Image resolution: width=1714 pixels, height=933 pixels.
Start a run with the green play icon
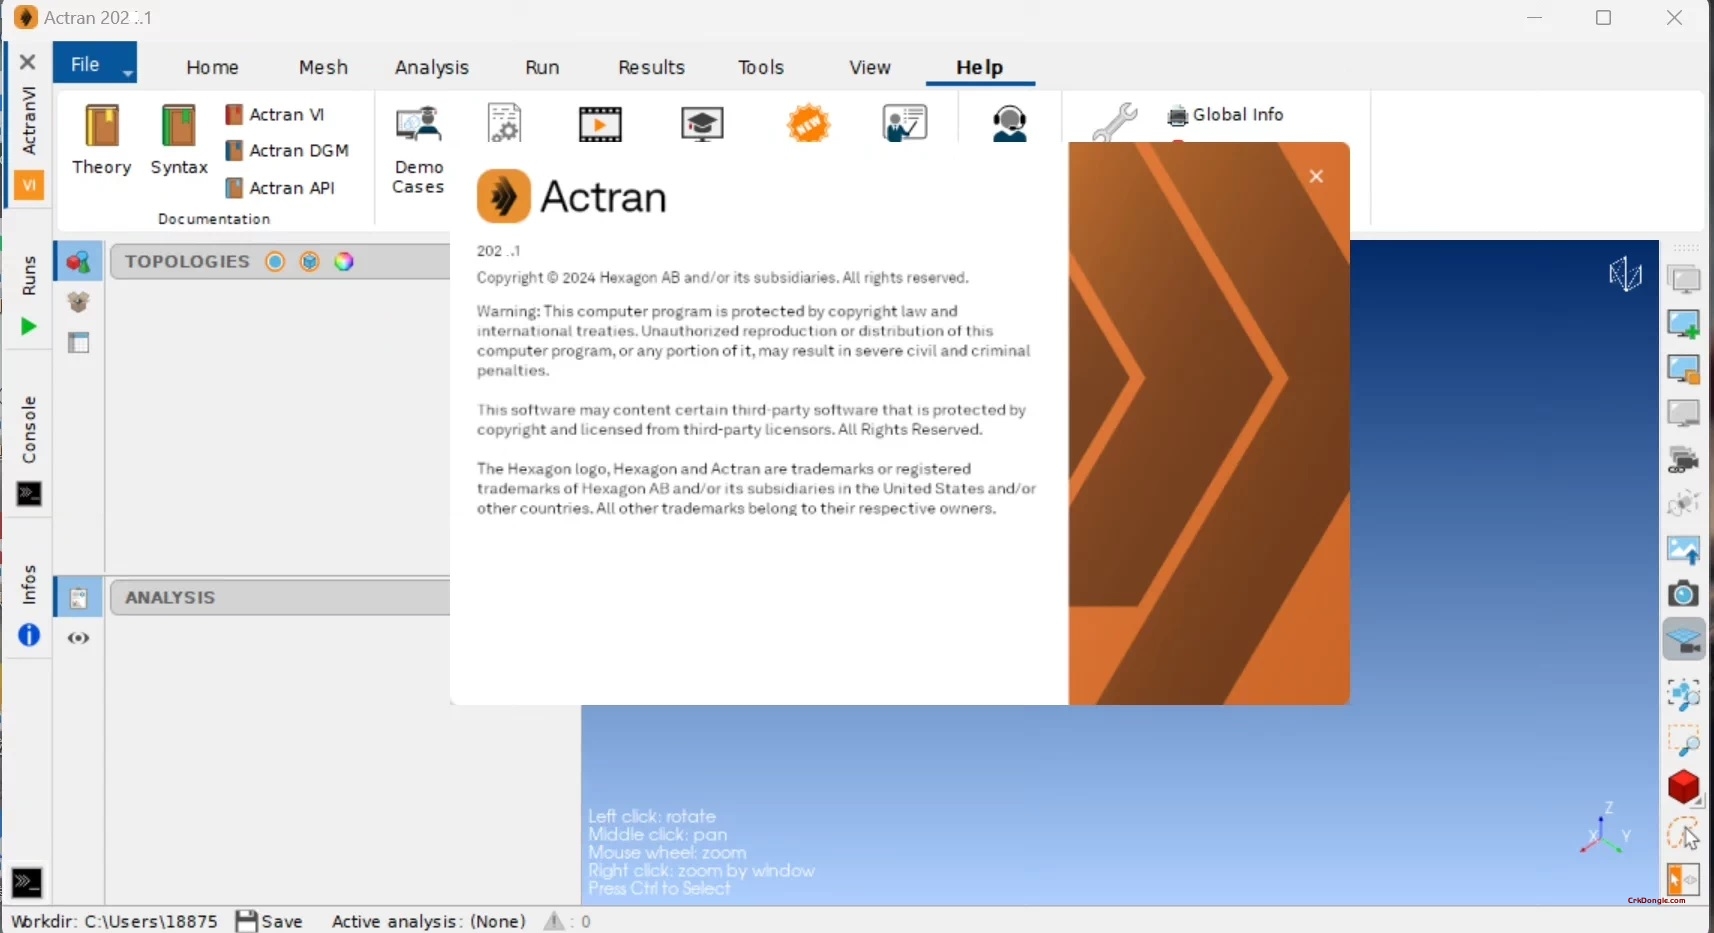27,325
